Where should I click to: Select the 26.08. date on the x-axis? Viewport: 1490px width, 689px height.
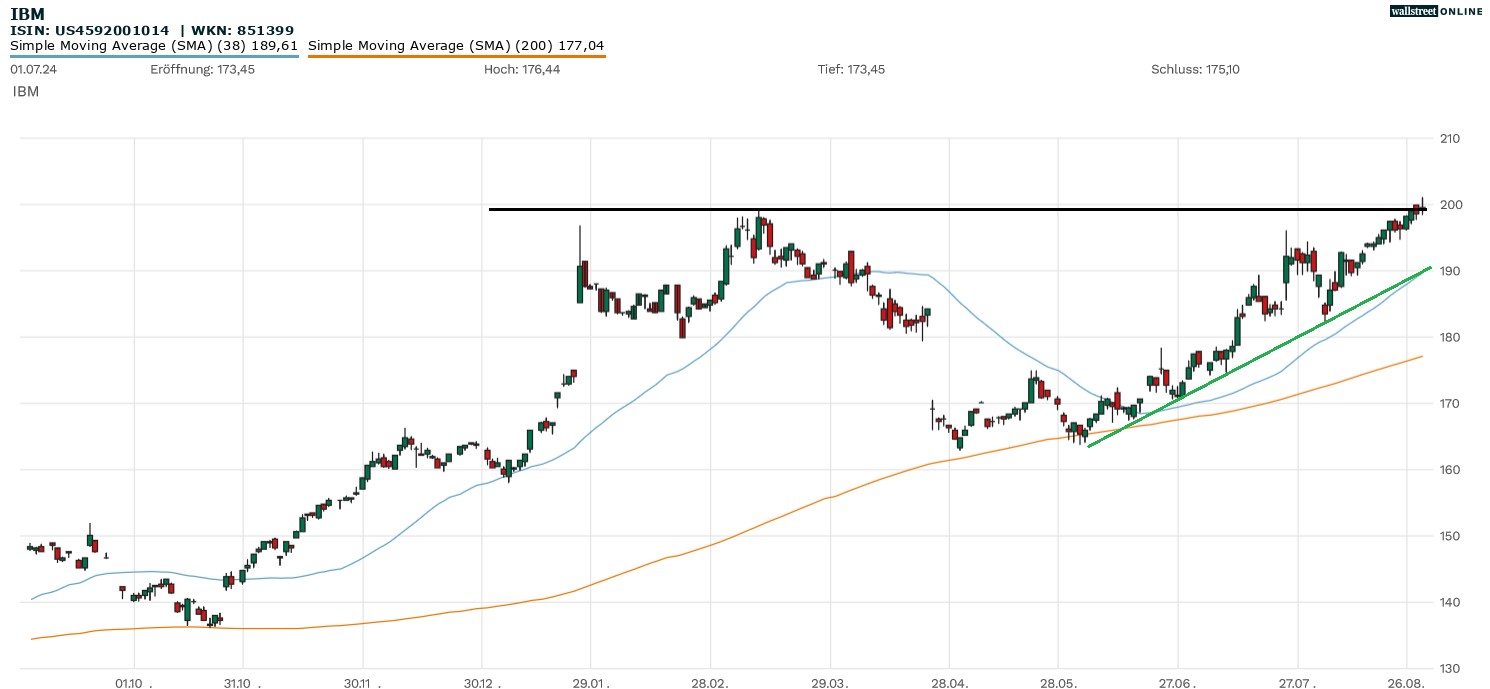[1407, 682]
